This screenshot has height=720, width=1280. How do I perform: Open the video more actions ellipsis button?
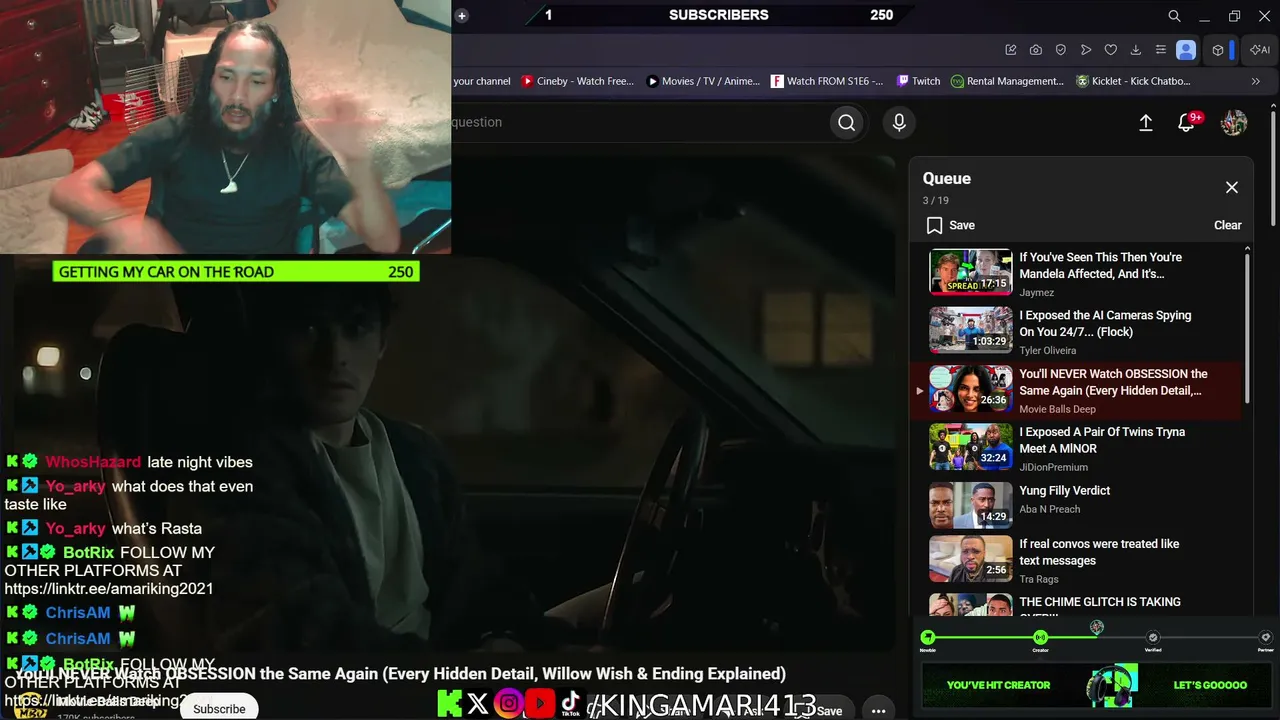click(x=878, y=710)
